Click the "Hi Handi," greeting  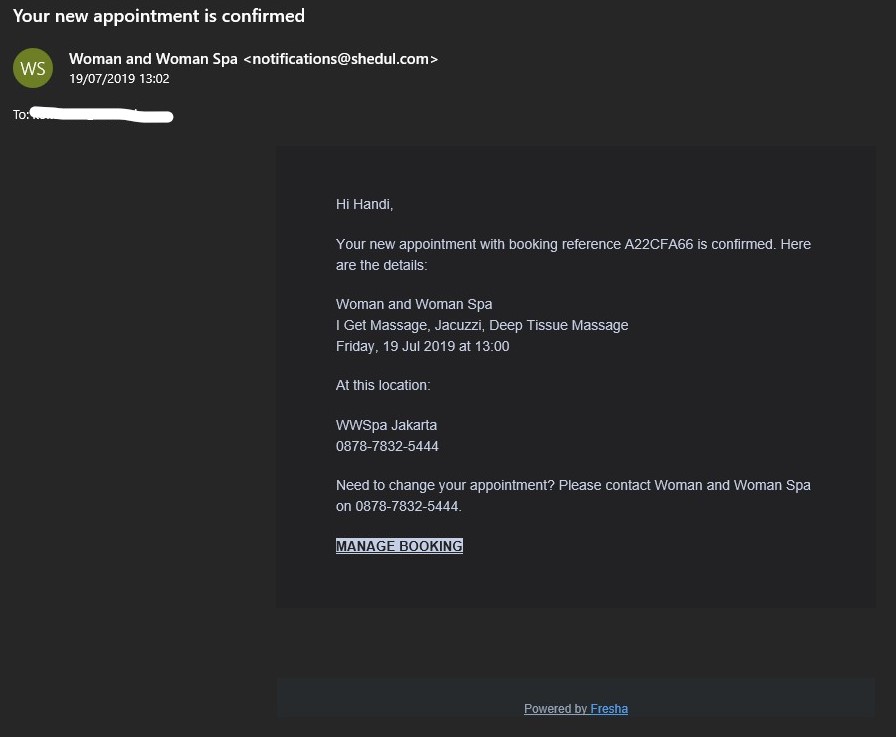tap(365, 205)
